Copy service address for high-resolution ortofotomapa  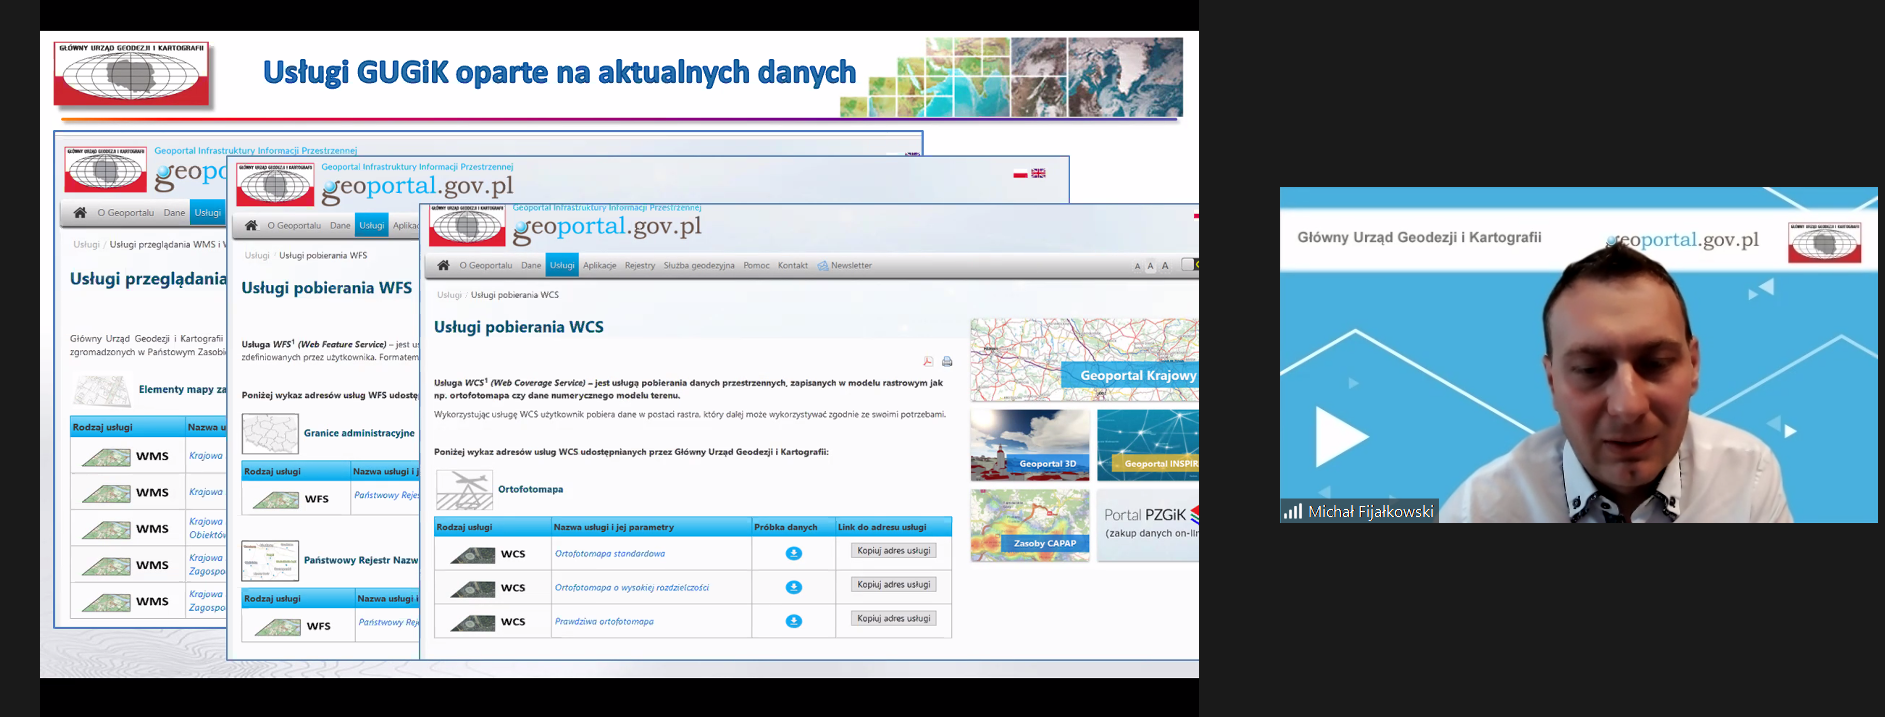tap(893, 585)
